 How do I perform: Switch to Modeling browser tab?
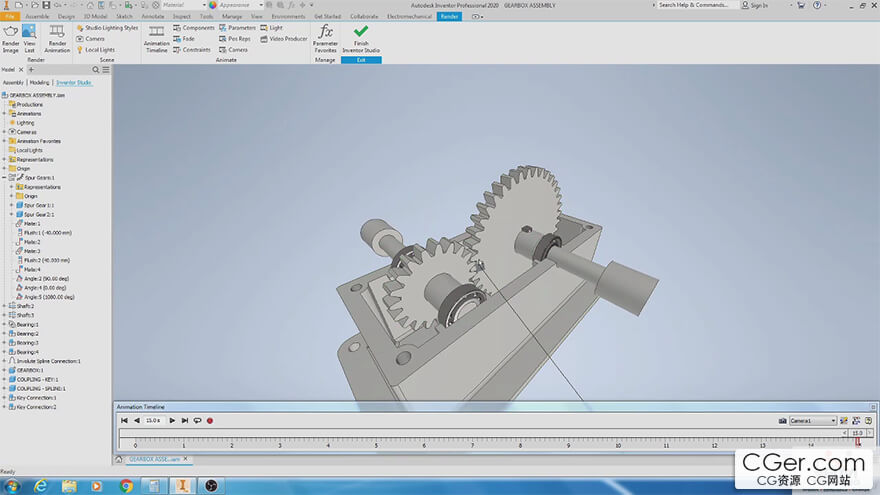pos(39,83)
